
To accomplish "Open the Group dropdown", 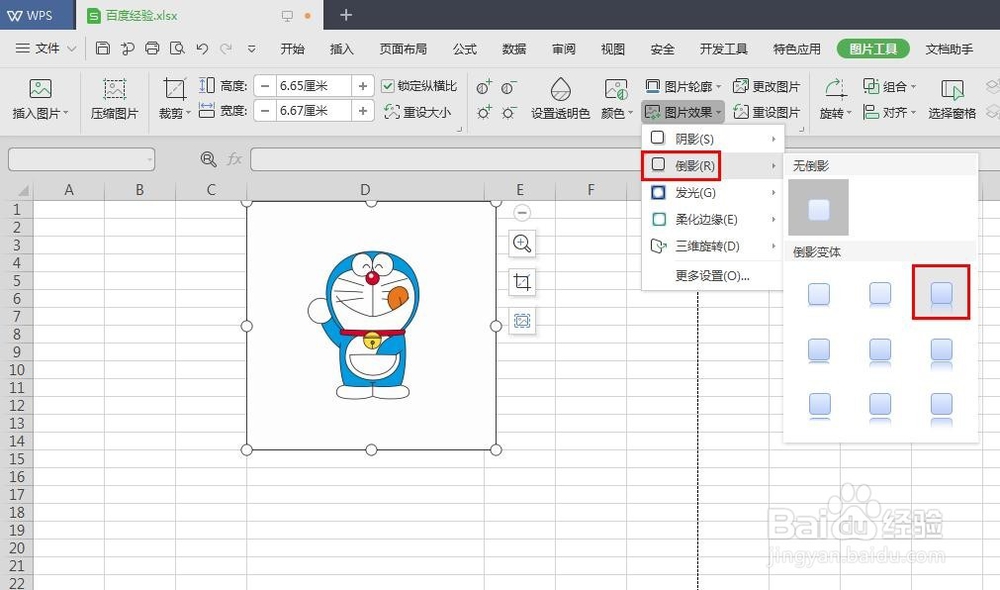I will (889, 86).
